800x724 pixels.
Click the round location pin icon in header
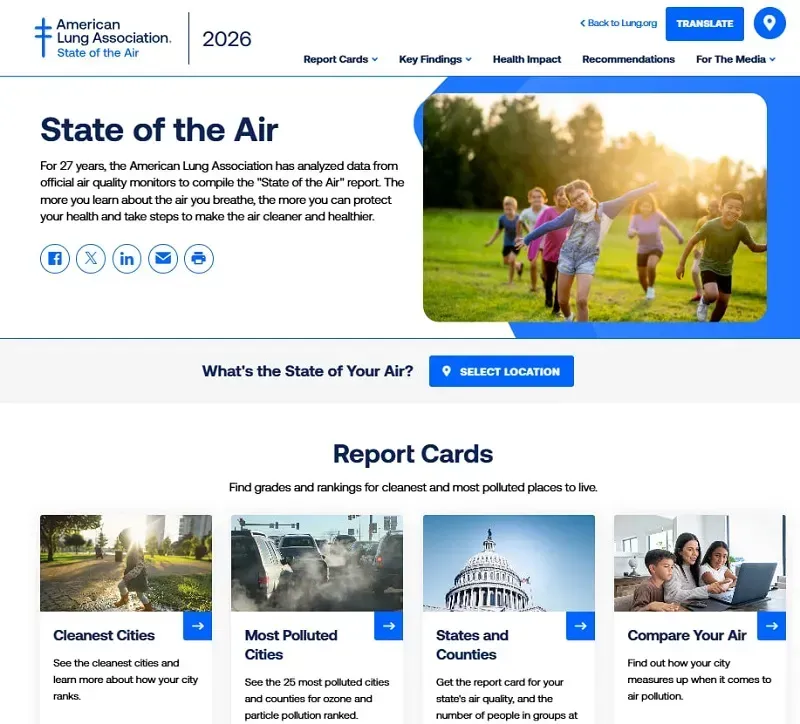point(769,23)
